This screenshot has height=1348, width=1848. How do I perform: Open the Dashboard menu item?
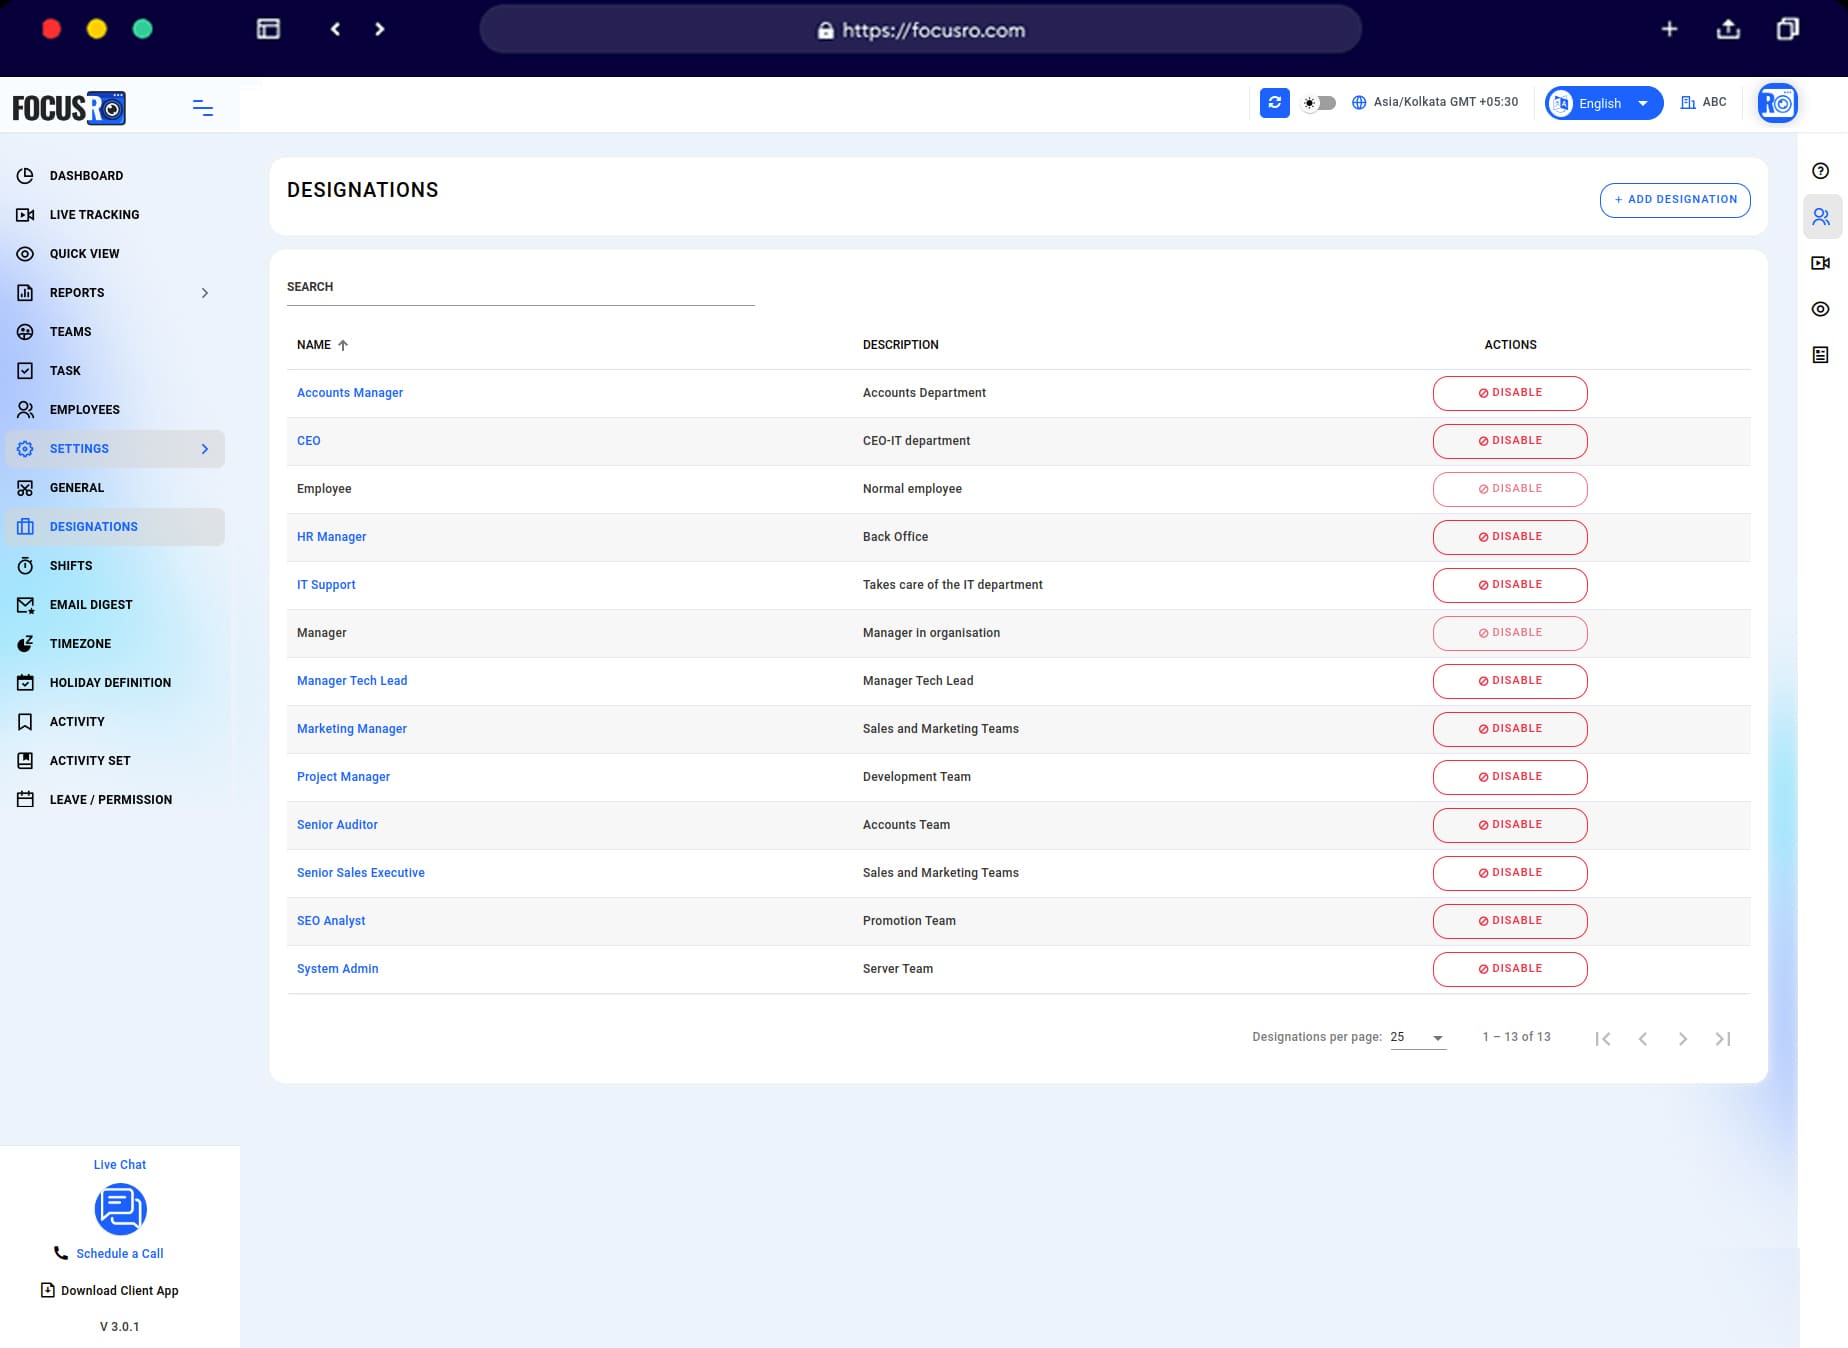point(87,175)
